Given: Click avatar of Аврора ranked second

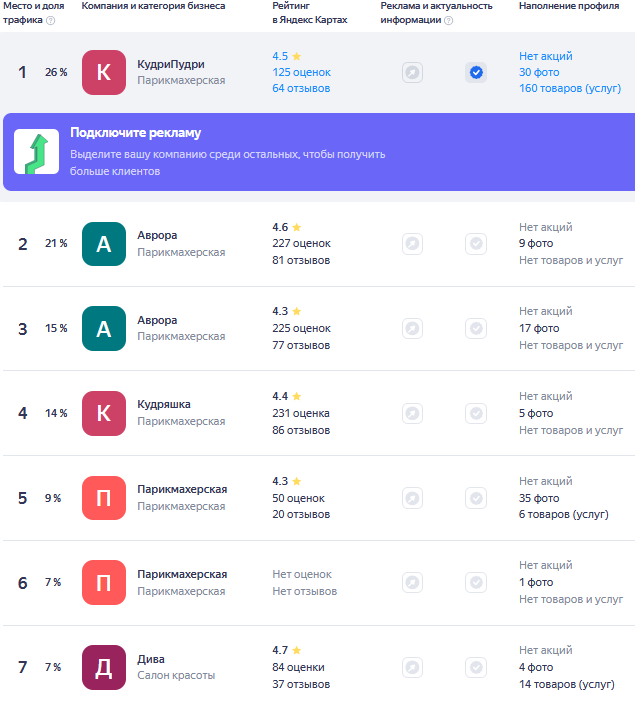Looking at the screenshot, I should pyautogui.click(x=104, y=243).
